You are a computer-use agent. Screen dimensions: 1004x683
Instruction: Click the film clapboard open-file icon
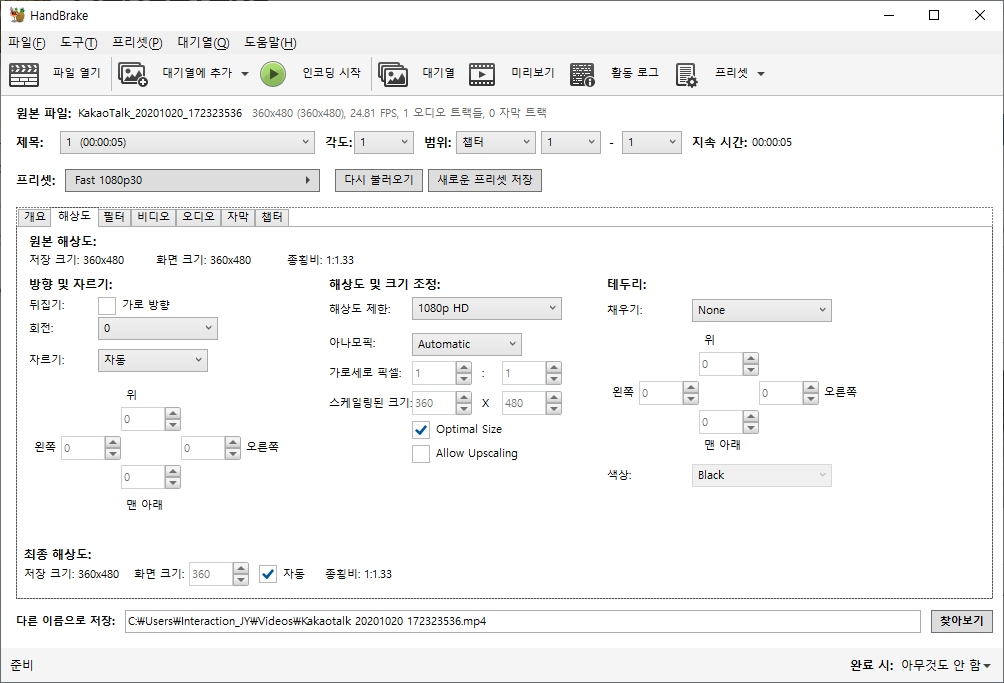click(x=24, y=74)
